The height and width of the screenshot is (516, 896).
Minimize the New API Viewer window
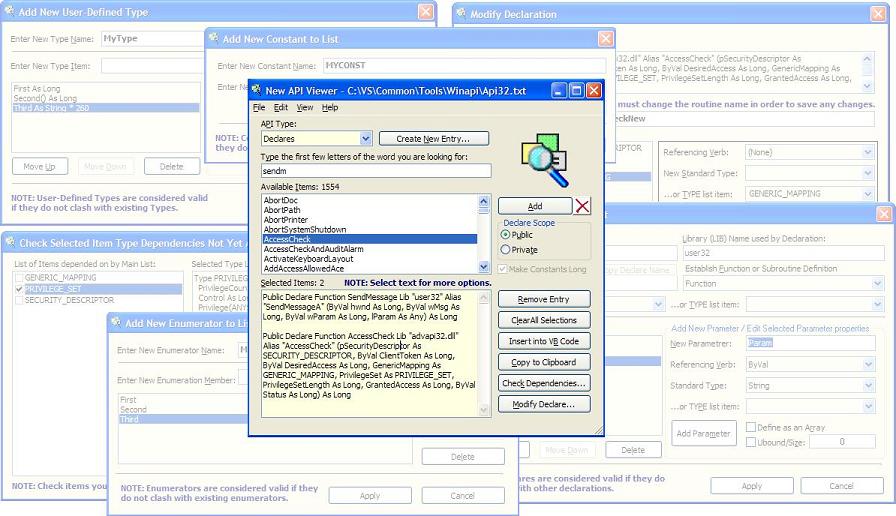559,90
